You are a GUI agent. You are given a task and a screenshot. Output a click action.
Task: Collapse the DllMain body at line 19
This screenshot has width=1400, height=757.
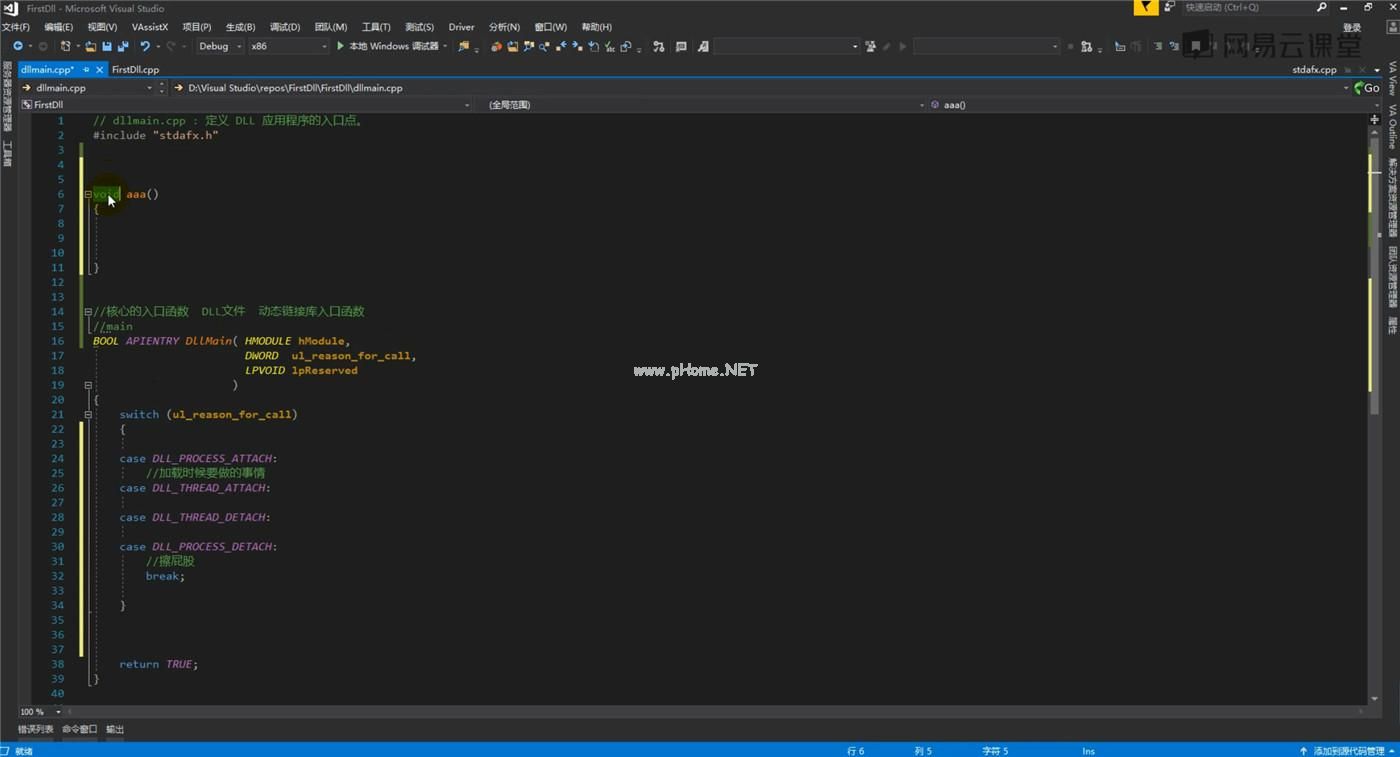(88, 385)
